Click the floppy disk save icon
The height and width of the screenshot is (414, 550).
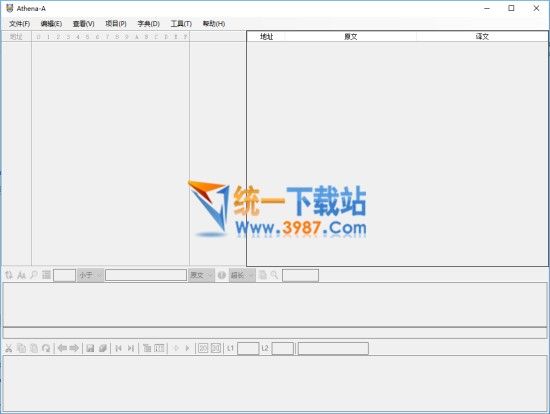[x=90, y=348]
